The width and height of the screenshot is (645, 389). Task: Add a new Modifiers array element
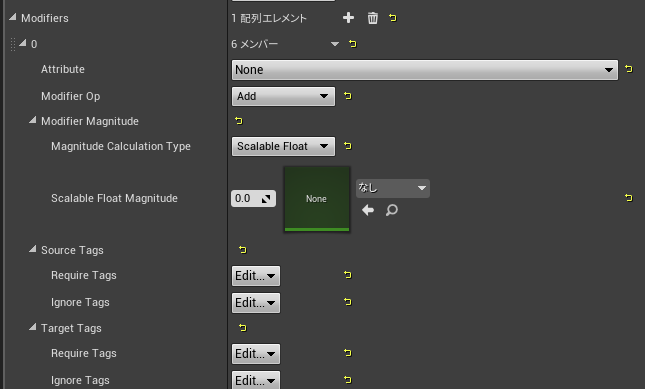348,18
